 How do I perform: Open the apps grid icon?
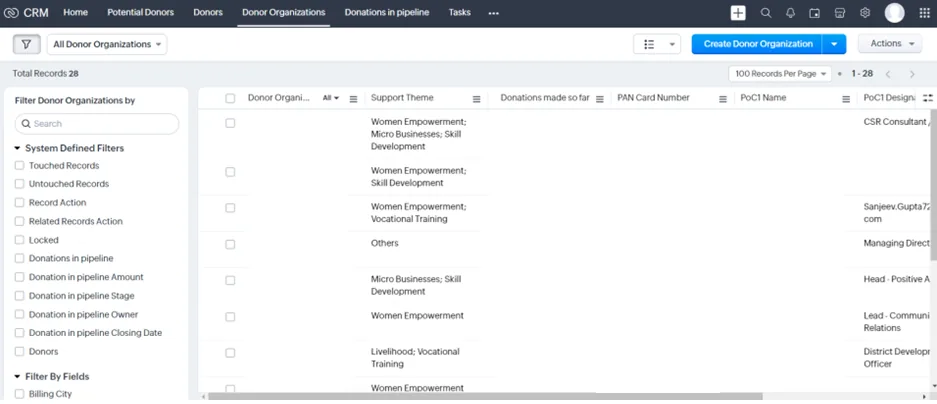point(924,13)
